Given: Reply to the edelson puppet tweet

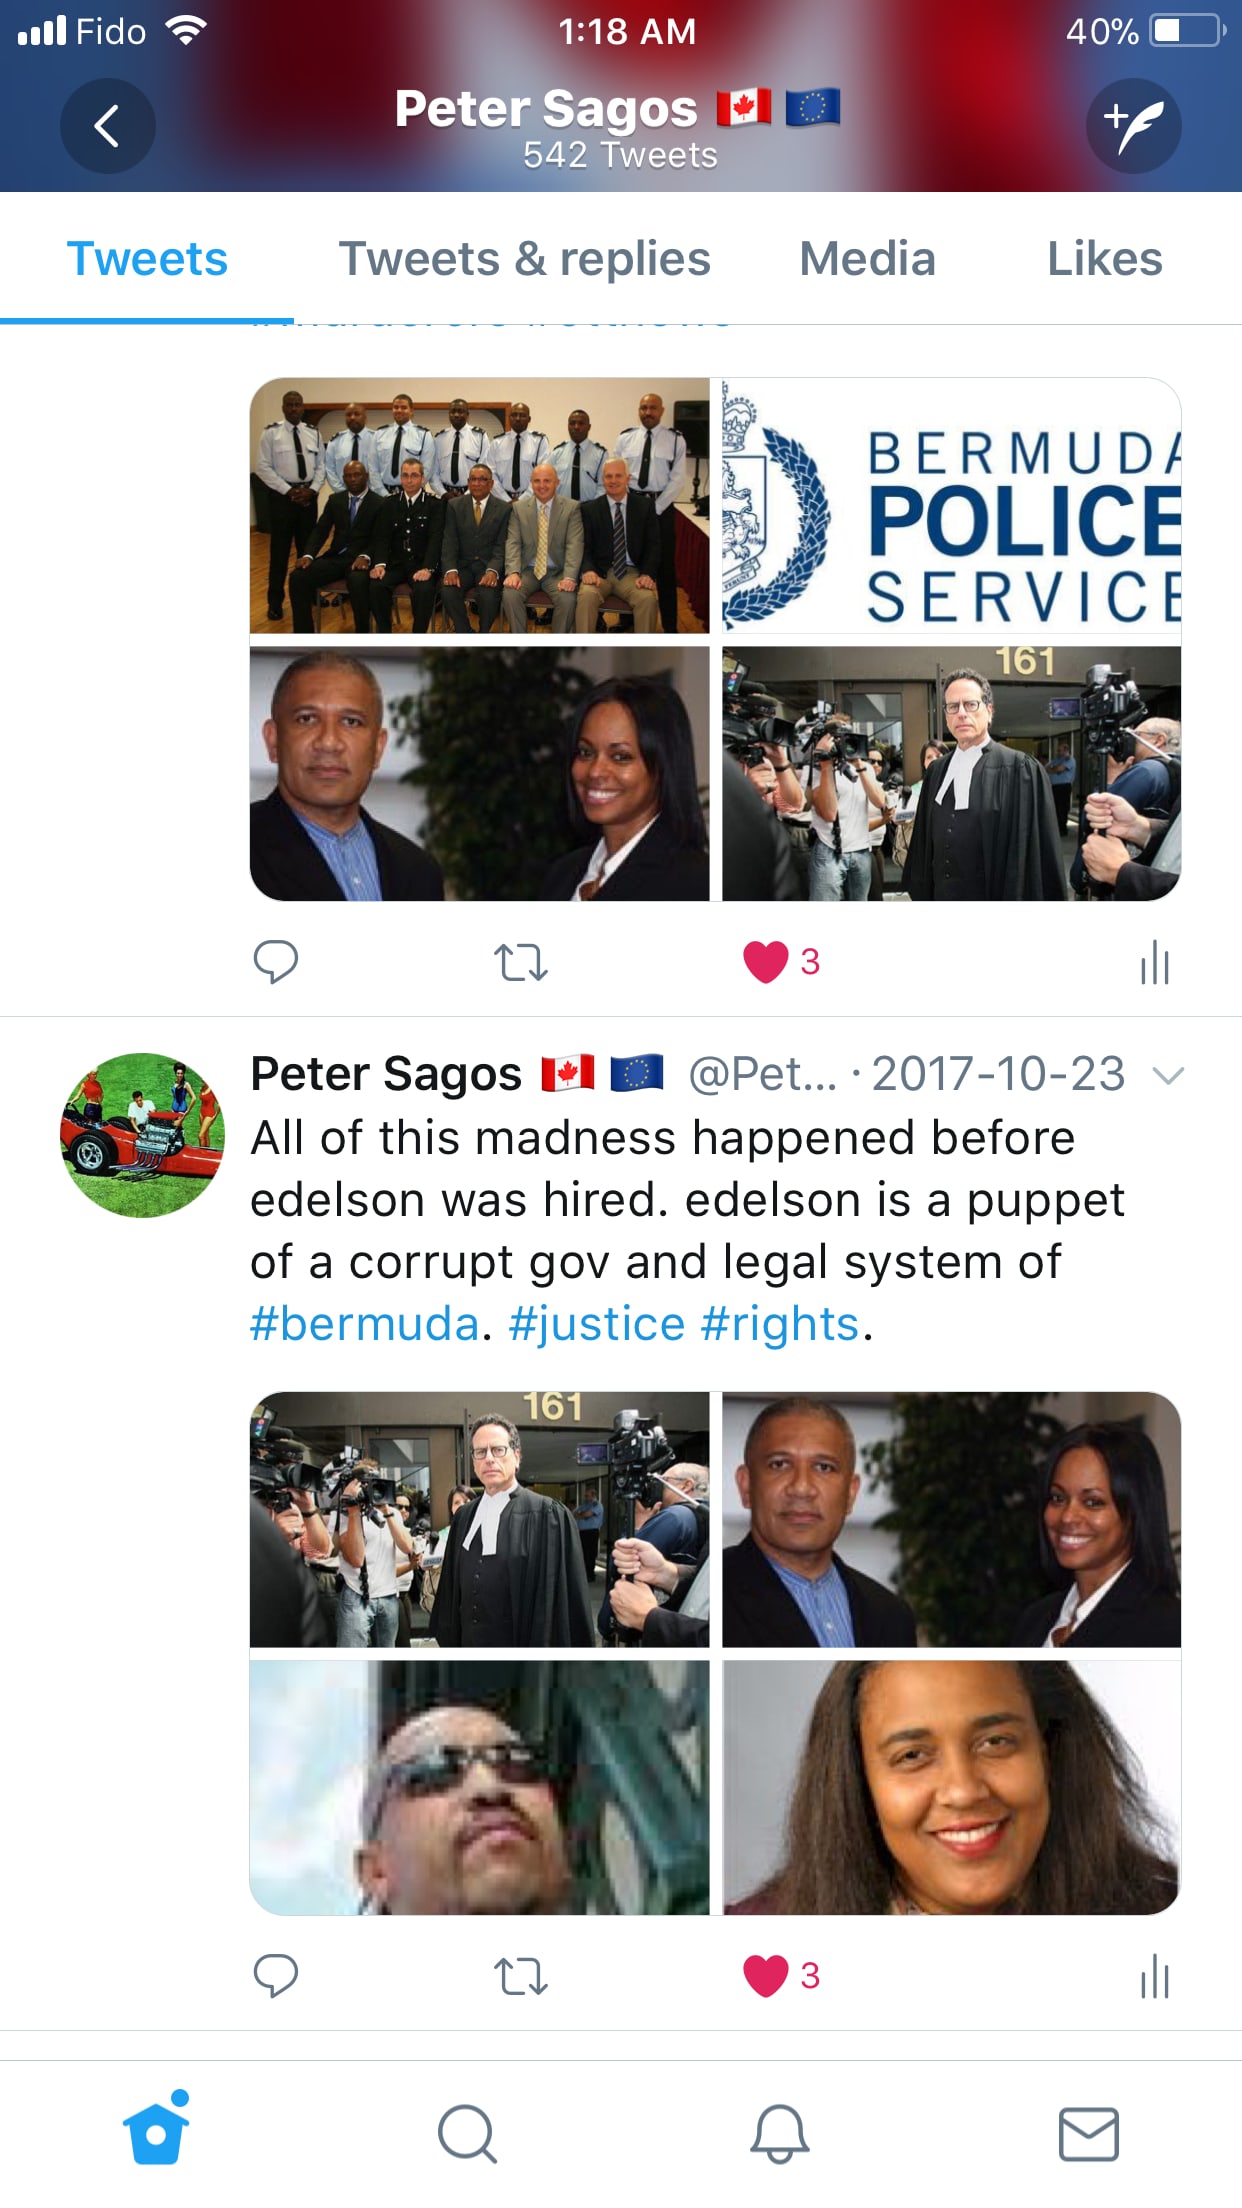Looking at the screenshot, I should click(x=276, y=1976).
